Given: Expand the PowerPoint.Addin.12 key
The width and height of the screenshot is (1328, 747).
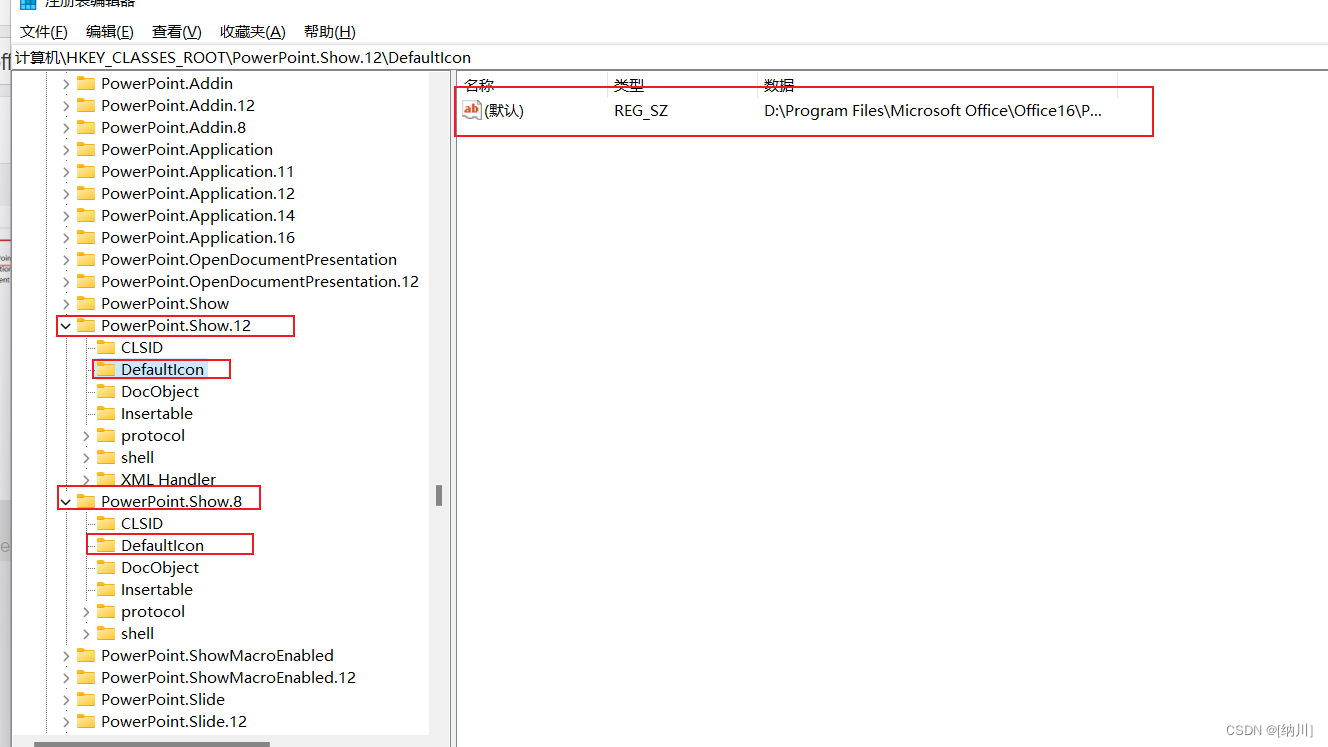Looking at the screenshot, I should pyautogui.click(x=66, y=106).
